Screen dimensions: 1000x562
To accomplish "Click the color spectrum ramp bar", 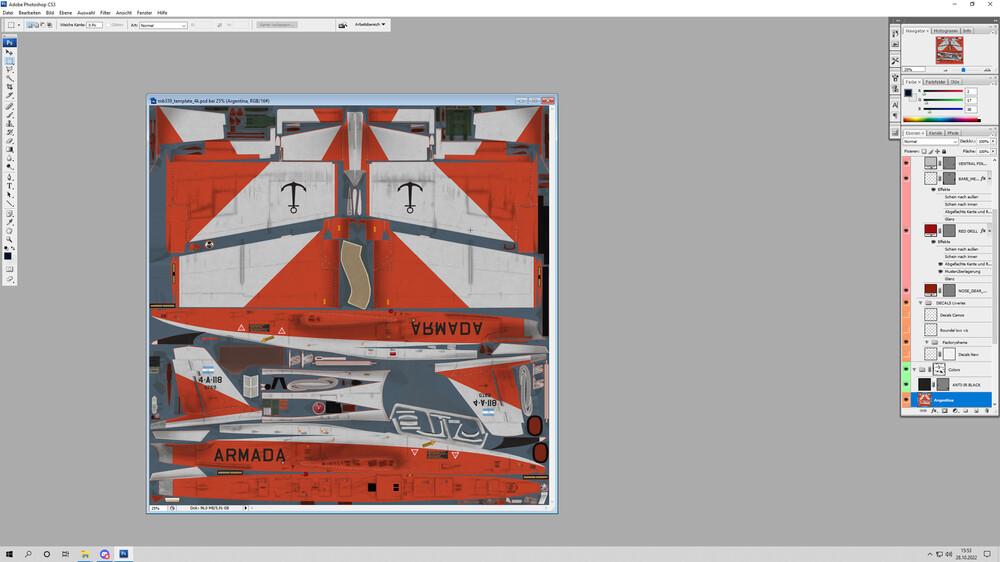I will [x=942, y=119].
